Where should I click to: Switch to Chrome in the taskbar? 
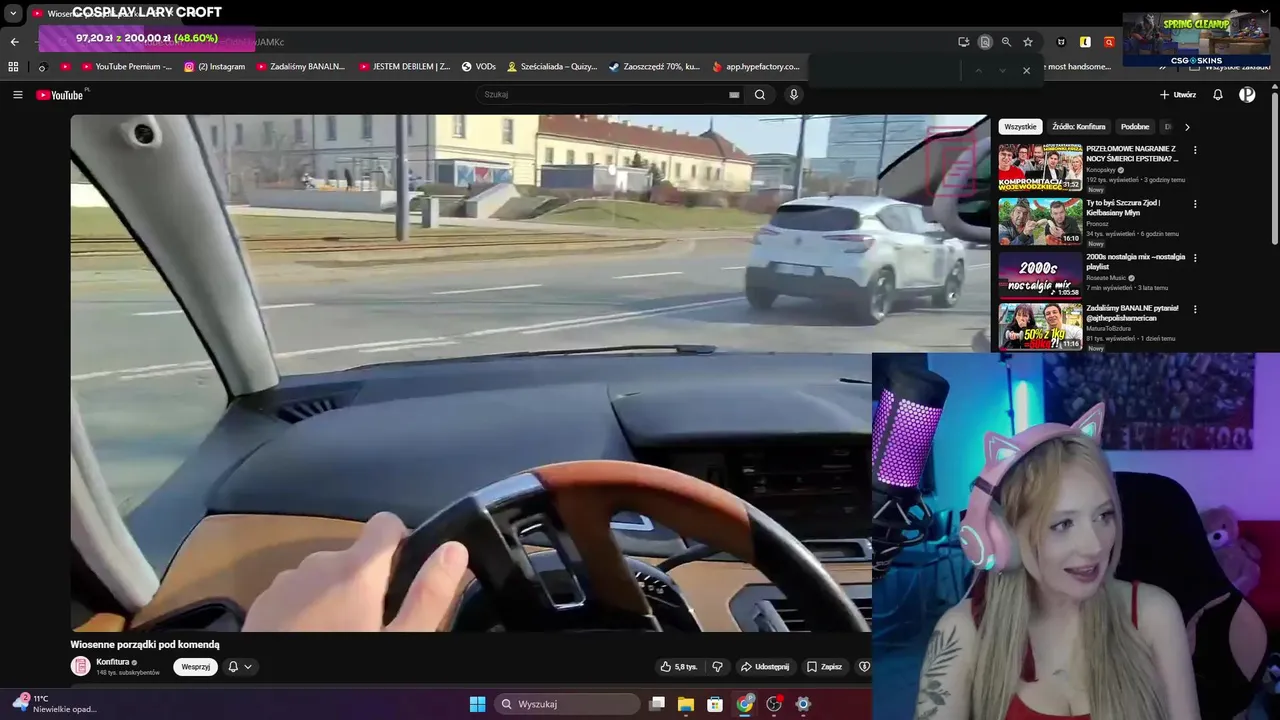pyautogui.click(x=745, y=704)
